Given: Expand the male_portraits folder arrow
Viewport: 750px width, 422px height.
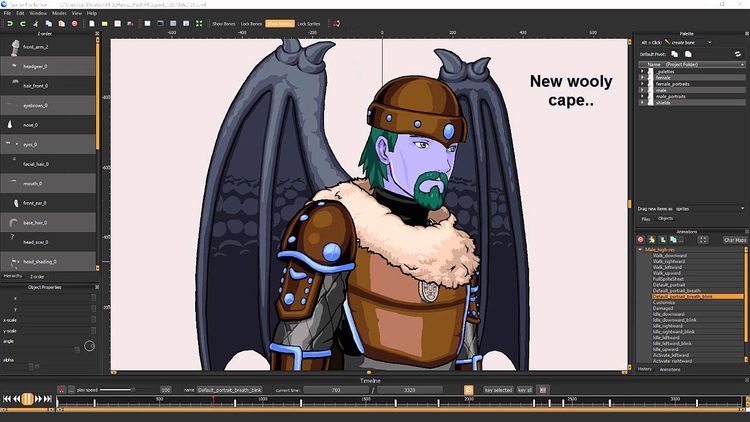Looking at the screenshot, I should coord(642,96).
